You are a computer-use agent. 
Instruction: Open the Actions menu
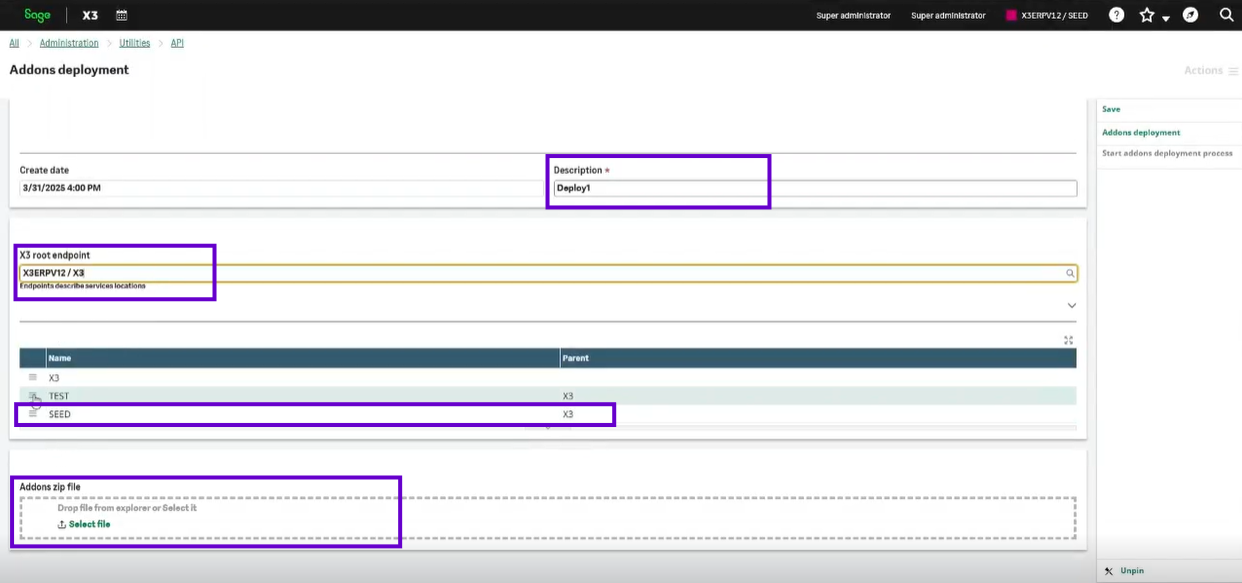click(1210, 70)
